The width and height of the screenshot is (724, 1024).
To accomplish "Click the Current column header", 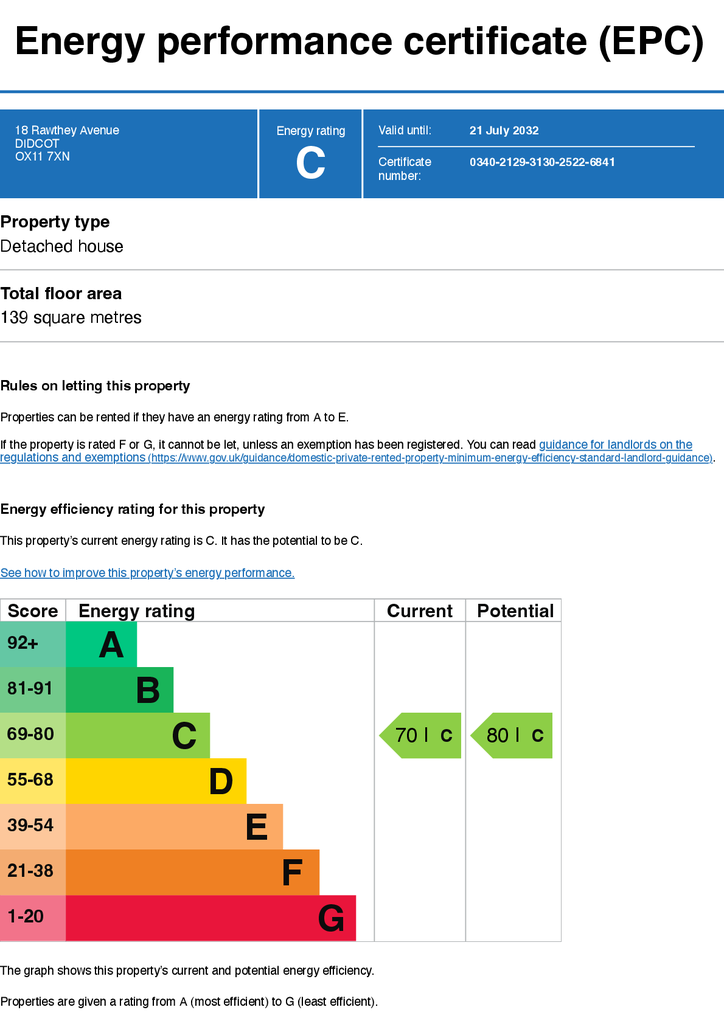I will click(x=420, y=611).
